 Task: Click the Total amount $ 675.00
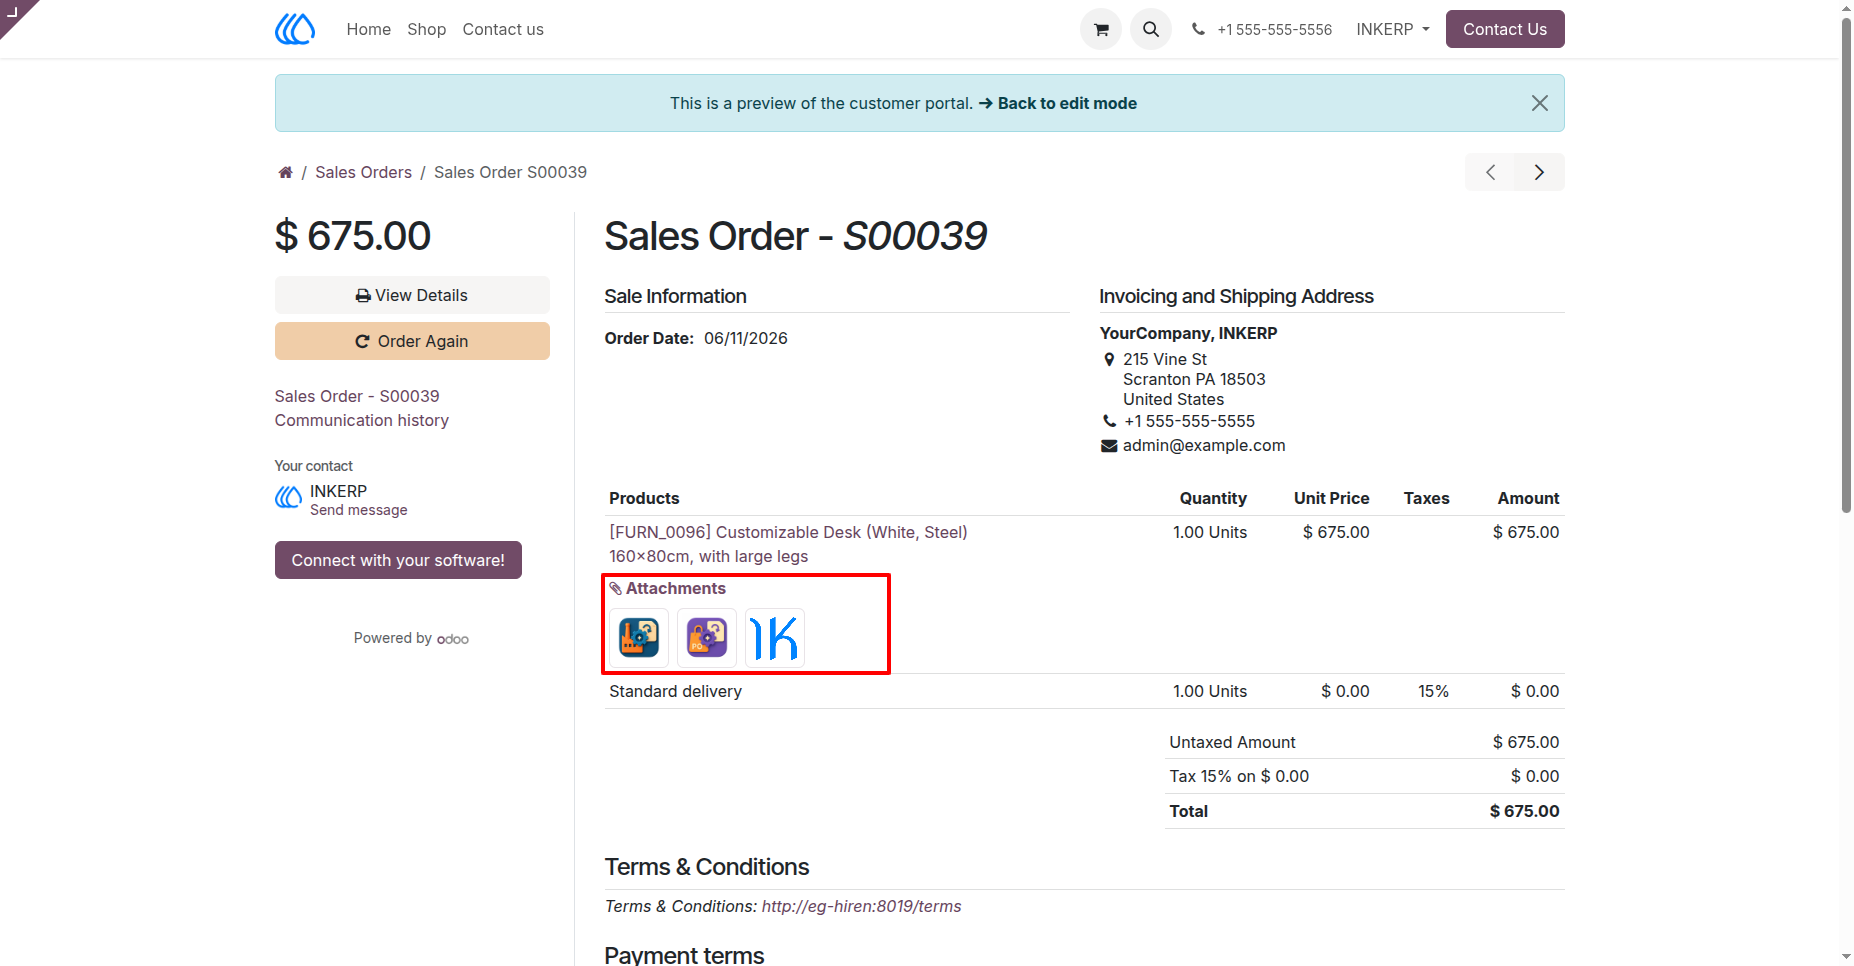click(x=1525, y=811)
